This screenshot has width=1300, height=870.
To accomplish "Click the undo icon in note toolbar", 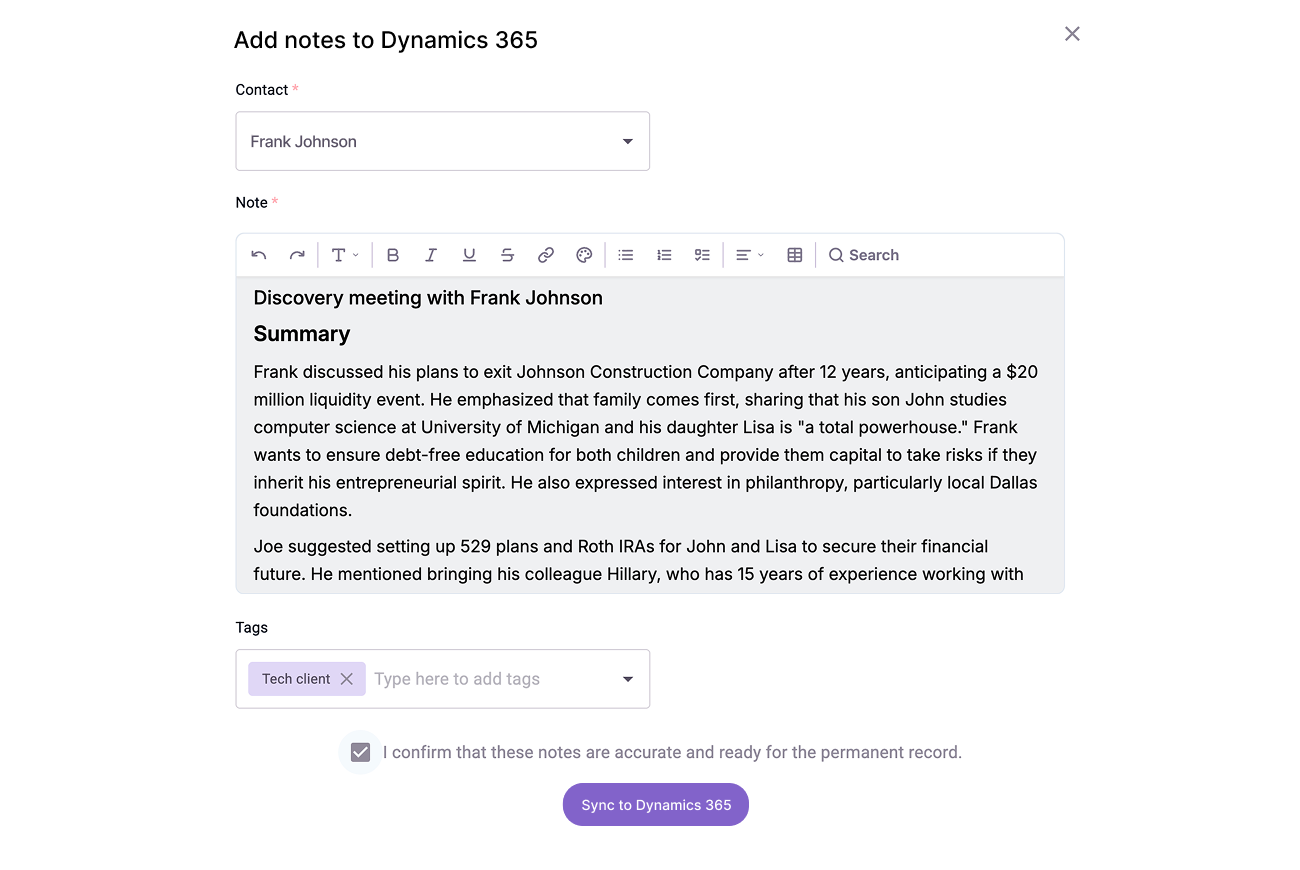I will (x=259, y=255).
